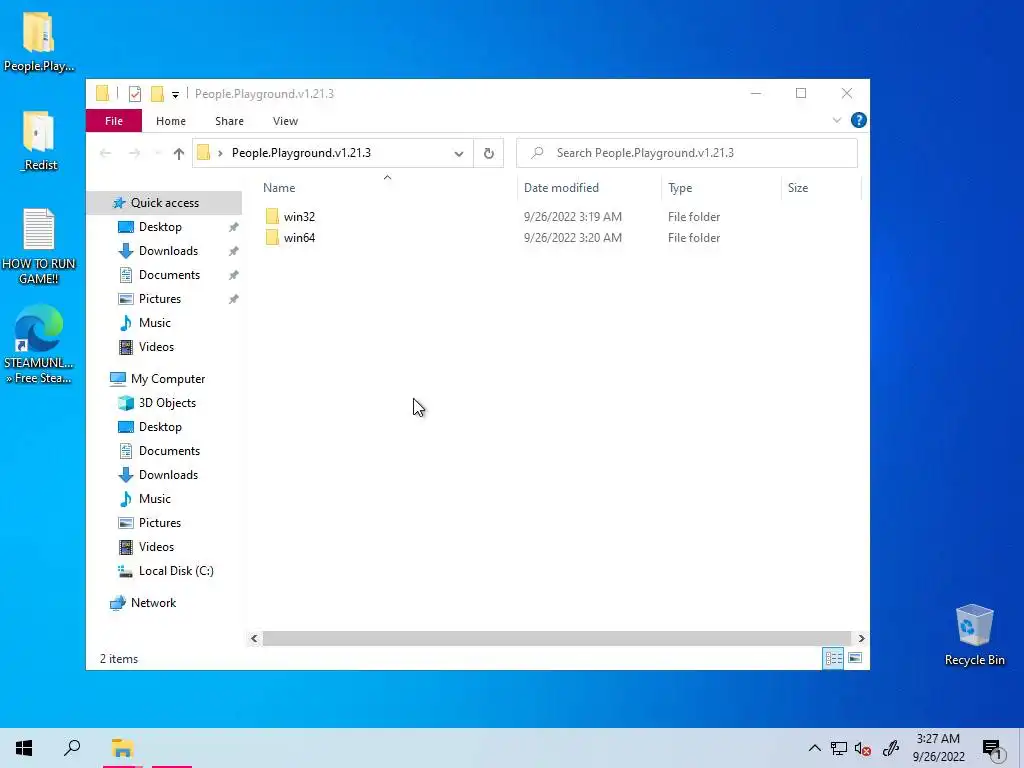Refresh the current folder
1024x768 pixels.
coord(488,153)
